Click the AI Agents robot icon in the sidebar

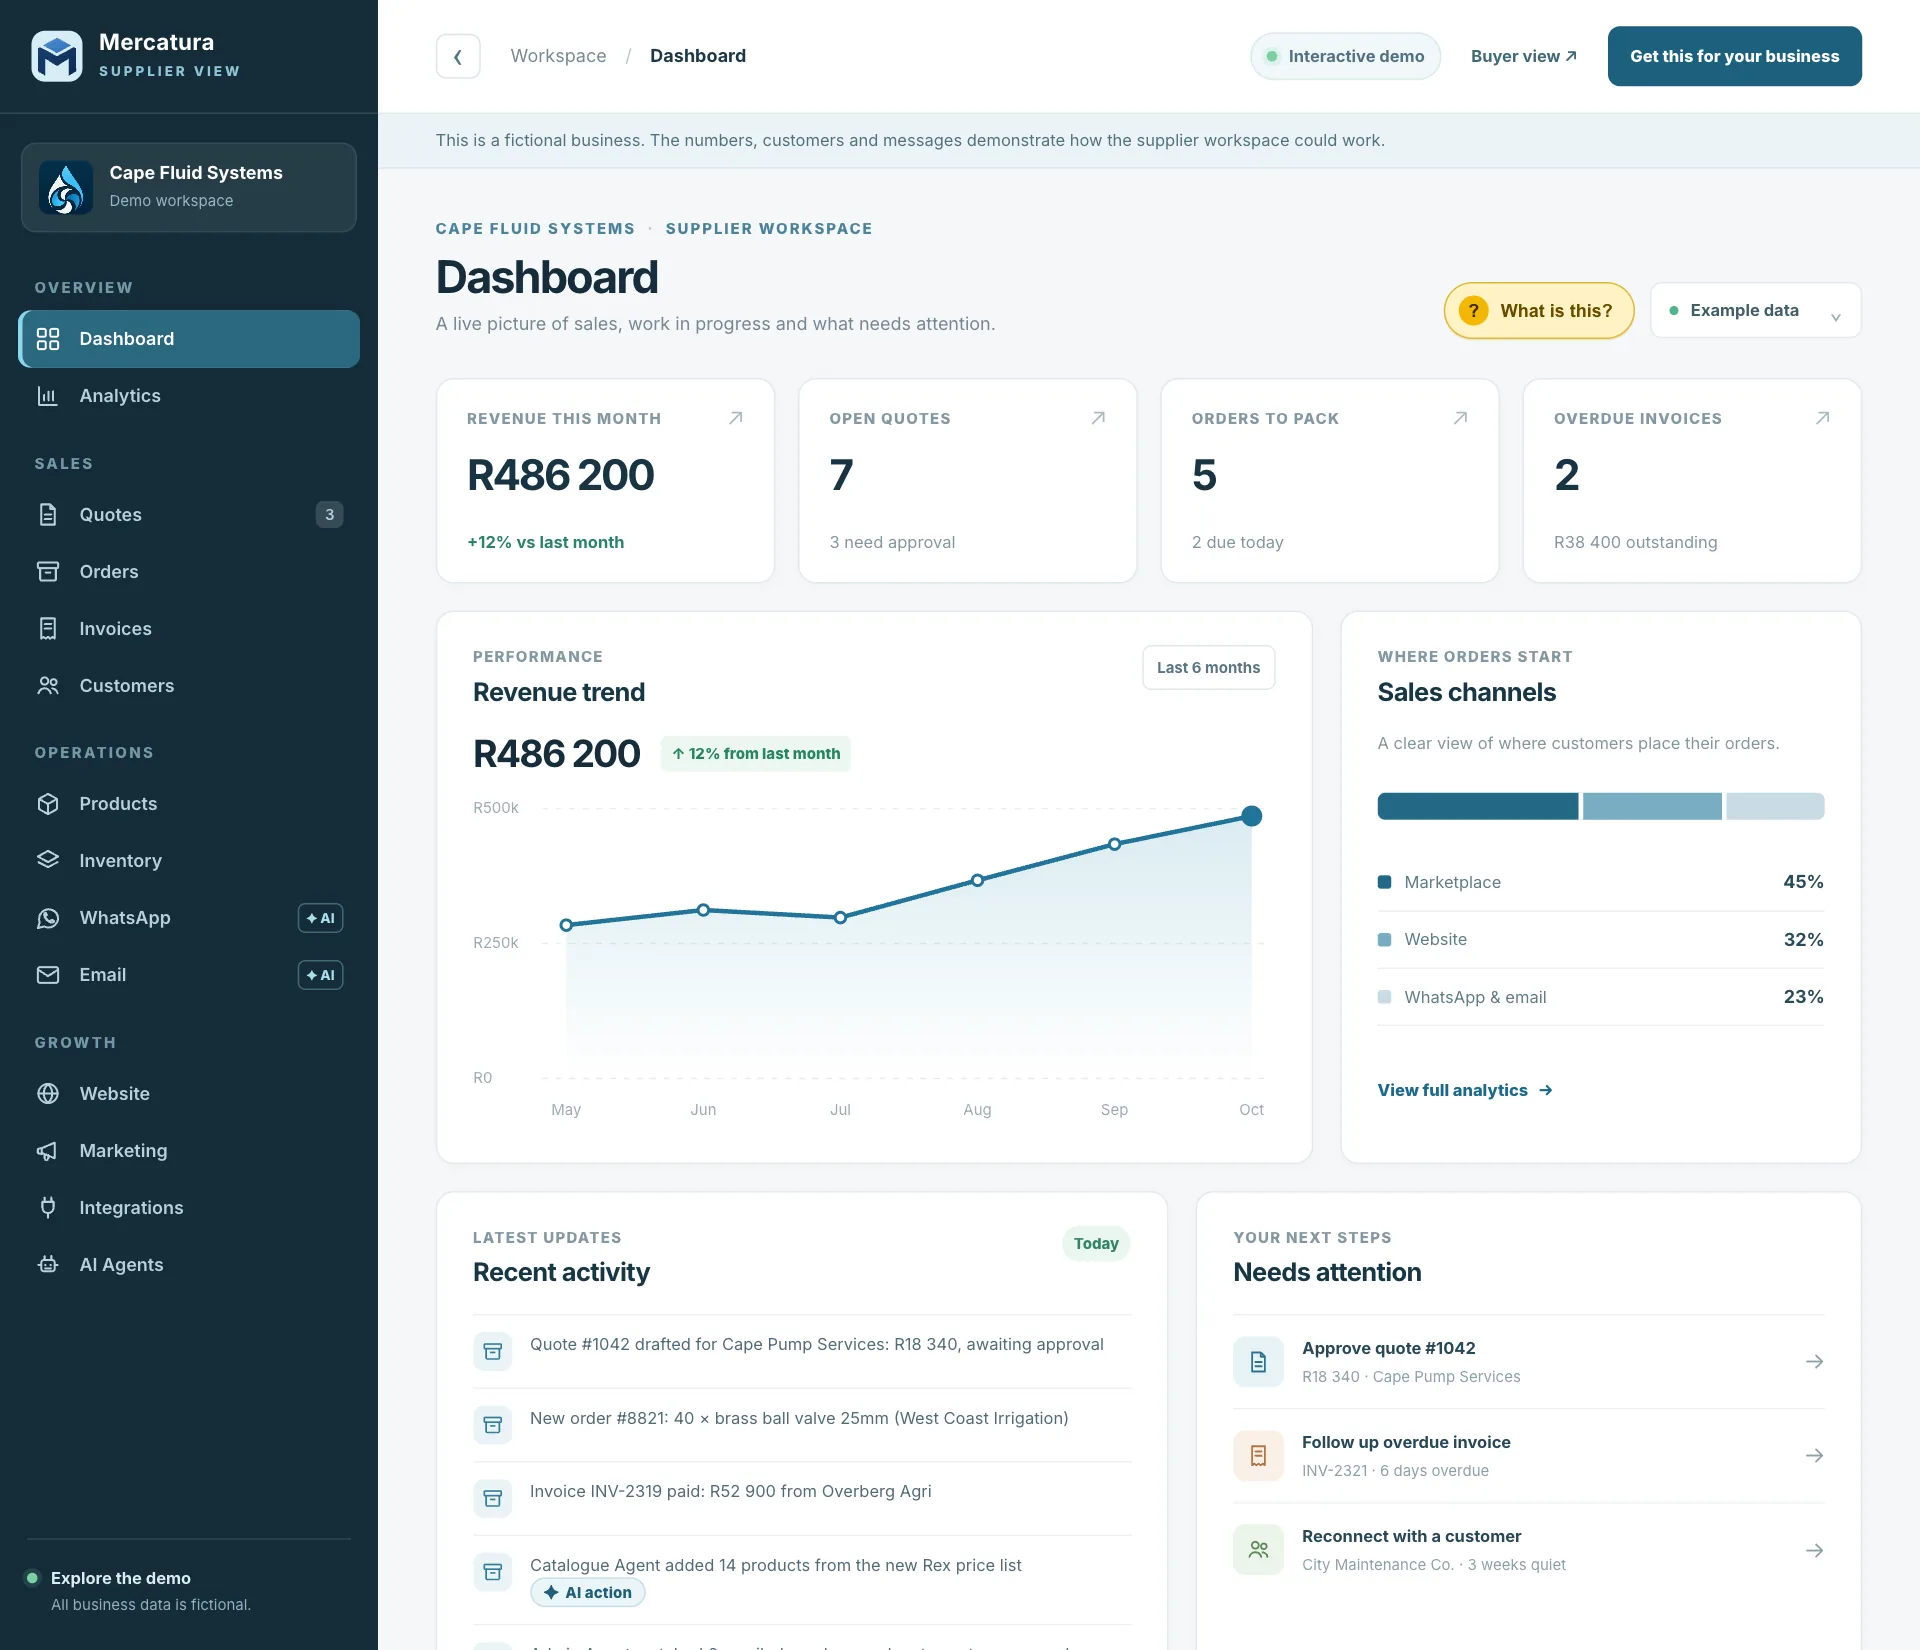pyautogui.click(x=48, y=1265)
